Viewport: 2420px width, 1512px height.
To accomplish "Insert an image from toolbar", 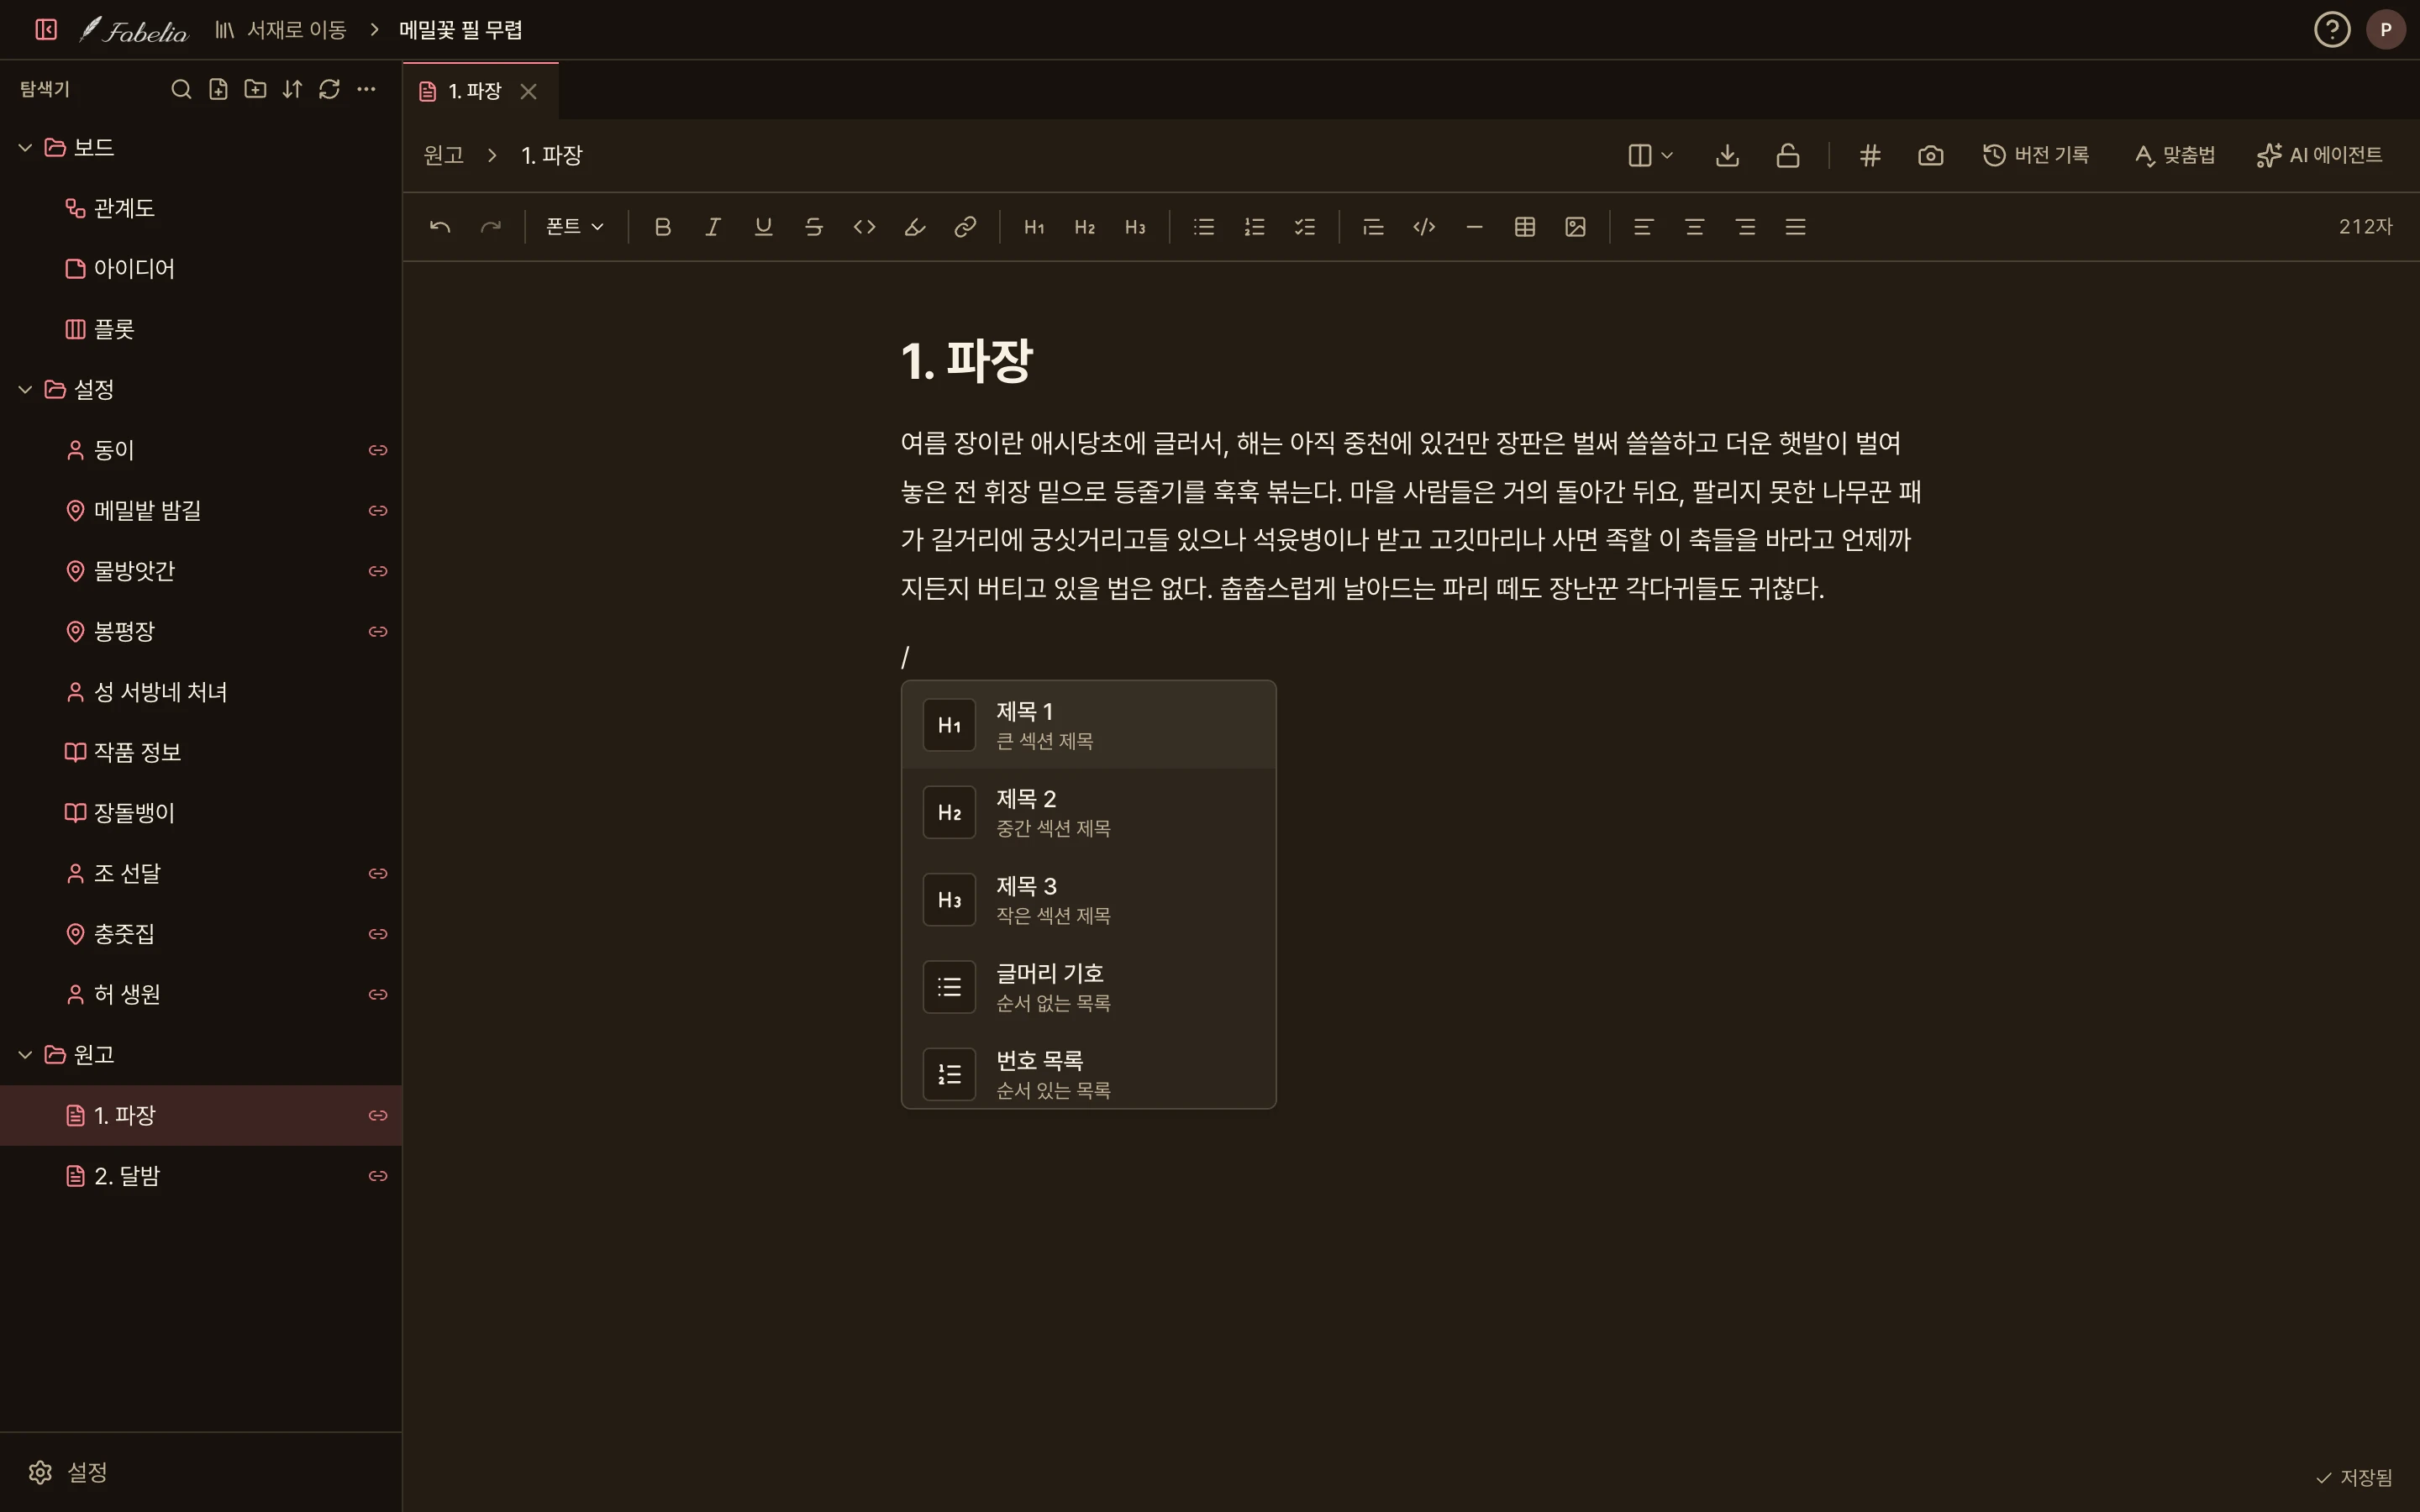I will tap(1575, 227).
